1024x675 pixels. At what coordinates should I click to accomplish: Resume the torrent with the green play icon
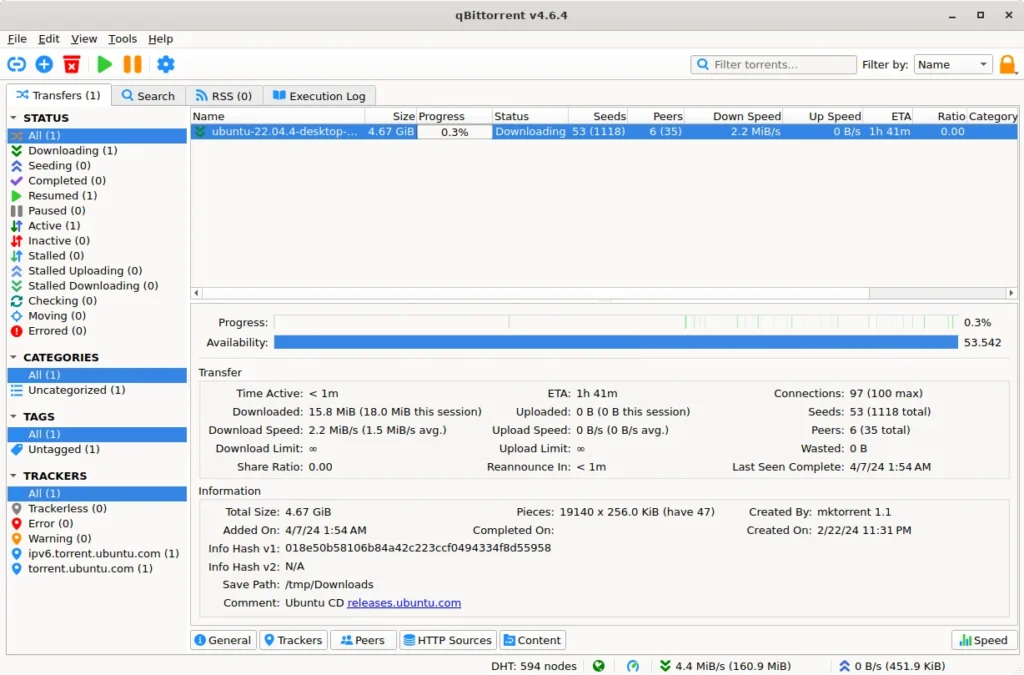pyautogui.click(x=104, y=64)
